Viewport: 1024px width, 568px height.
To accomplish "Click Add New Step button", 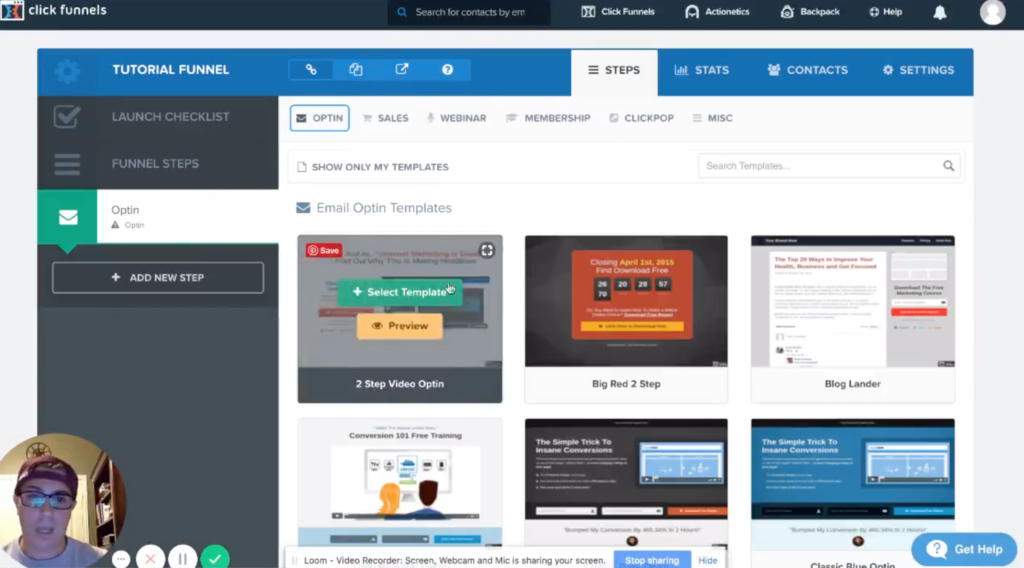I will pos(158,277).
